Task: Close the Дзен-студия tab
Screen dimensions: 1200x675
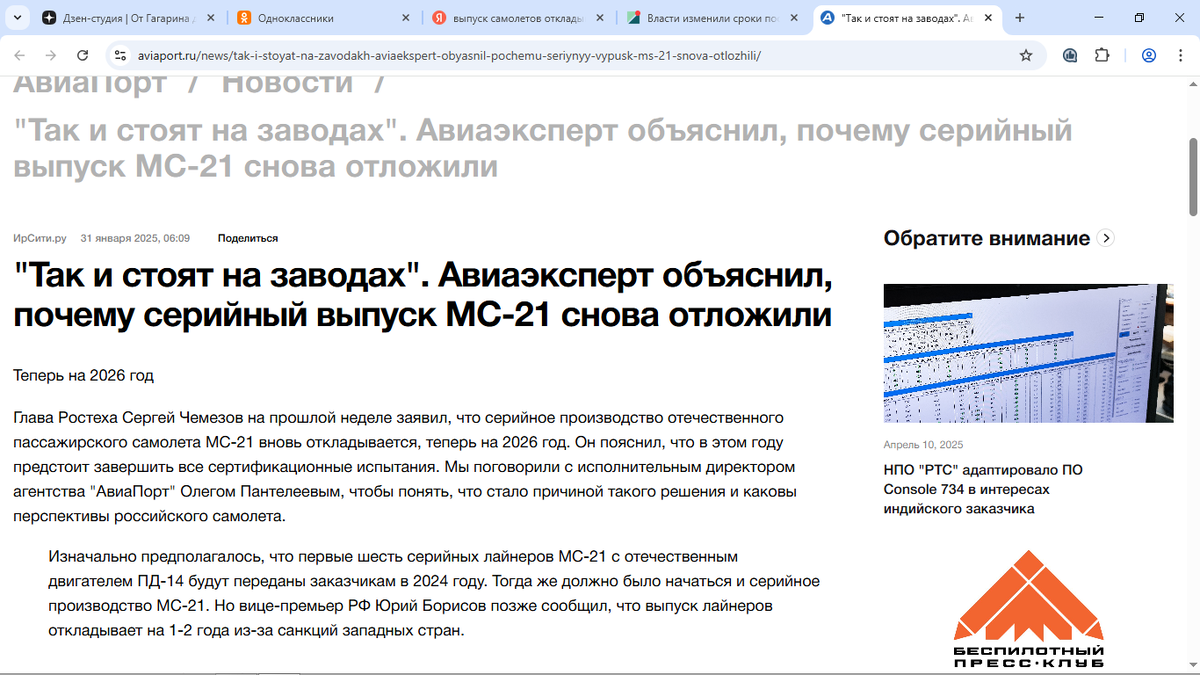Action: pyautogui.click(x=210, y=18)
